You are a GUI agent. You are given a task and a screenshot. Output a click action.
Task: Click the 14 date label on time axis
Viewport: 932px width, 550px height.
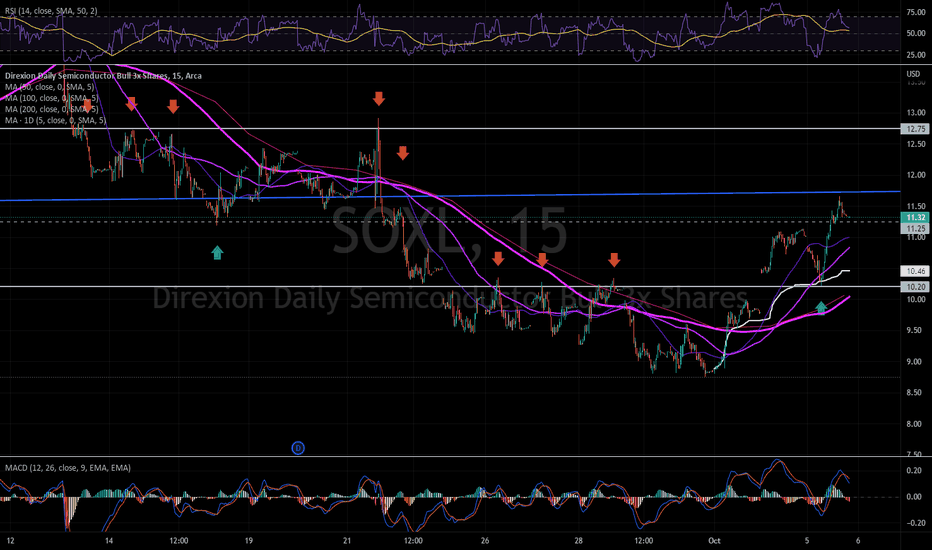click(x=109, y=540)
